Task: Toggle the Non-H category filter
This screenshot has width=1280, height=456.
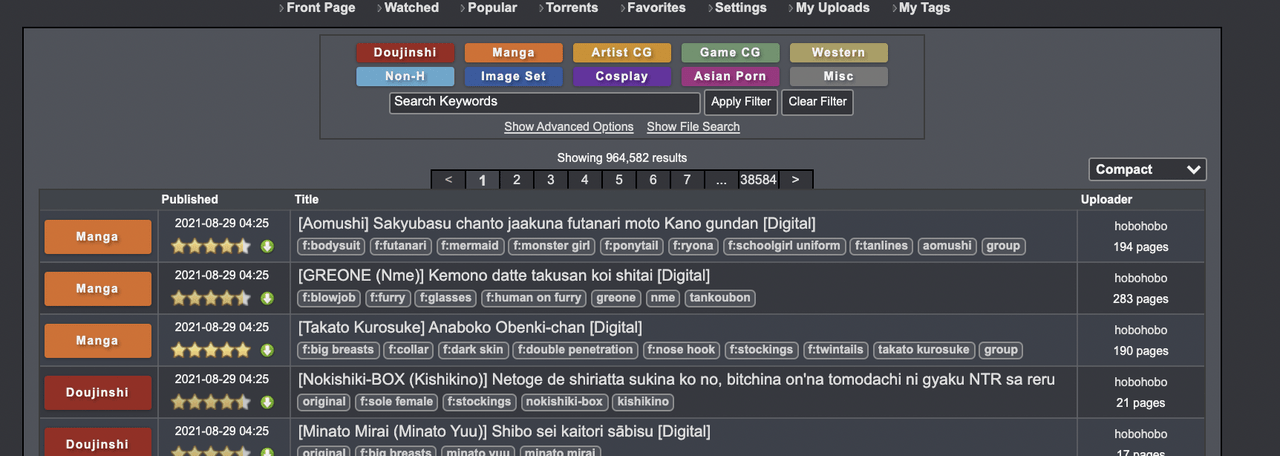Action: 405,76
